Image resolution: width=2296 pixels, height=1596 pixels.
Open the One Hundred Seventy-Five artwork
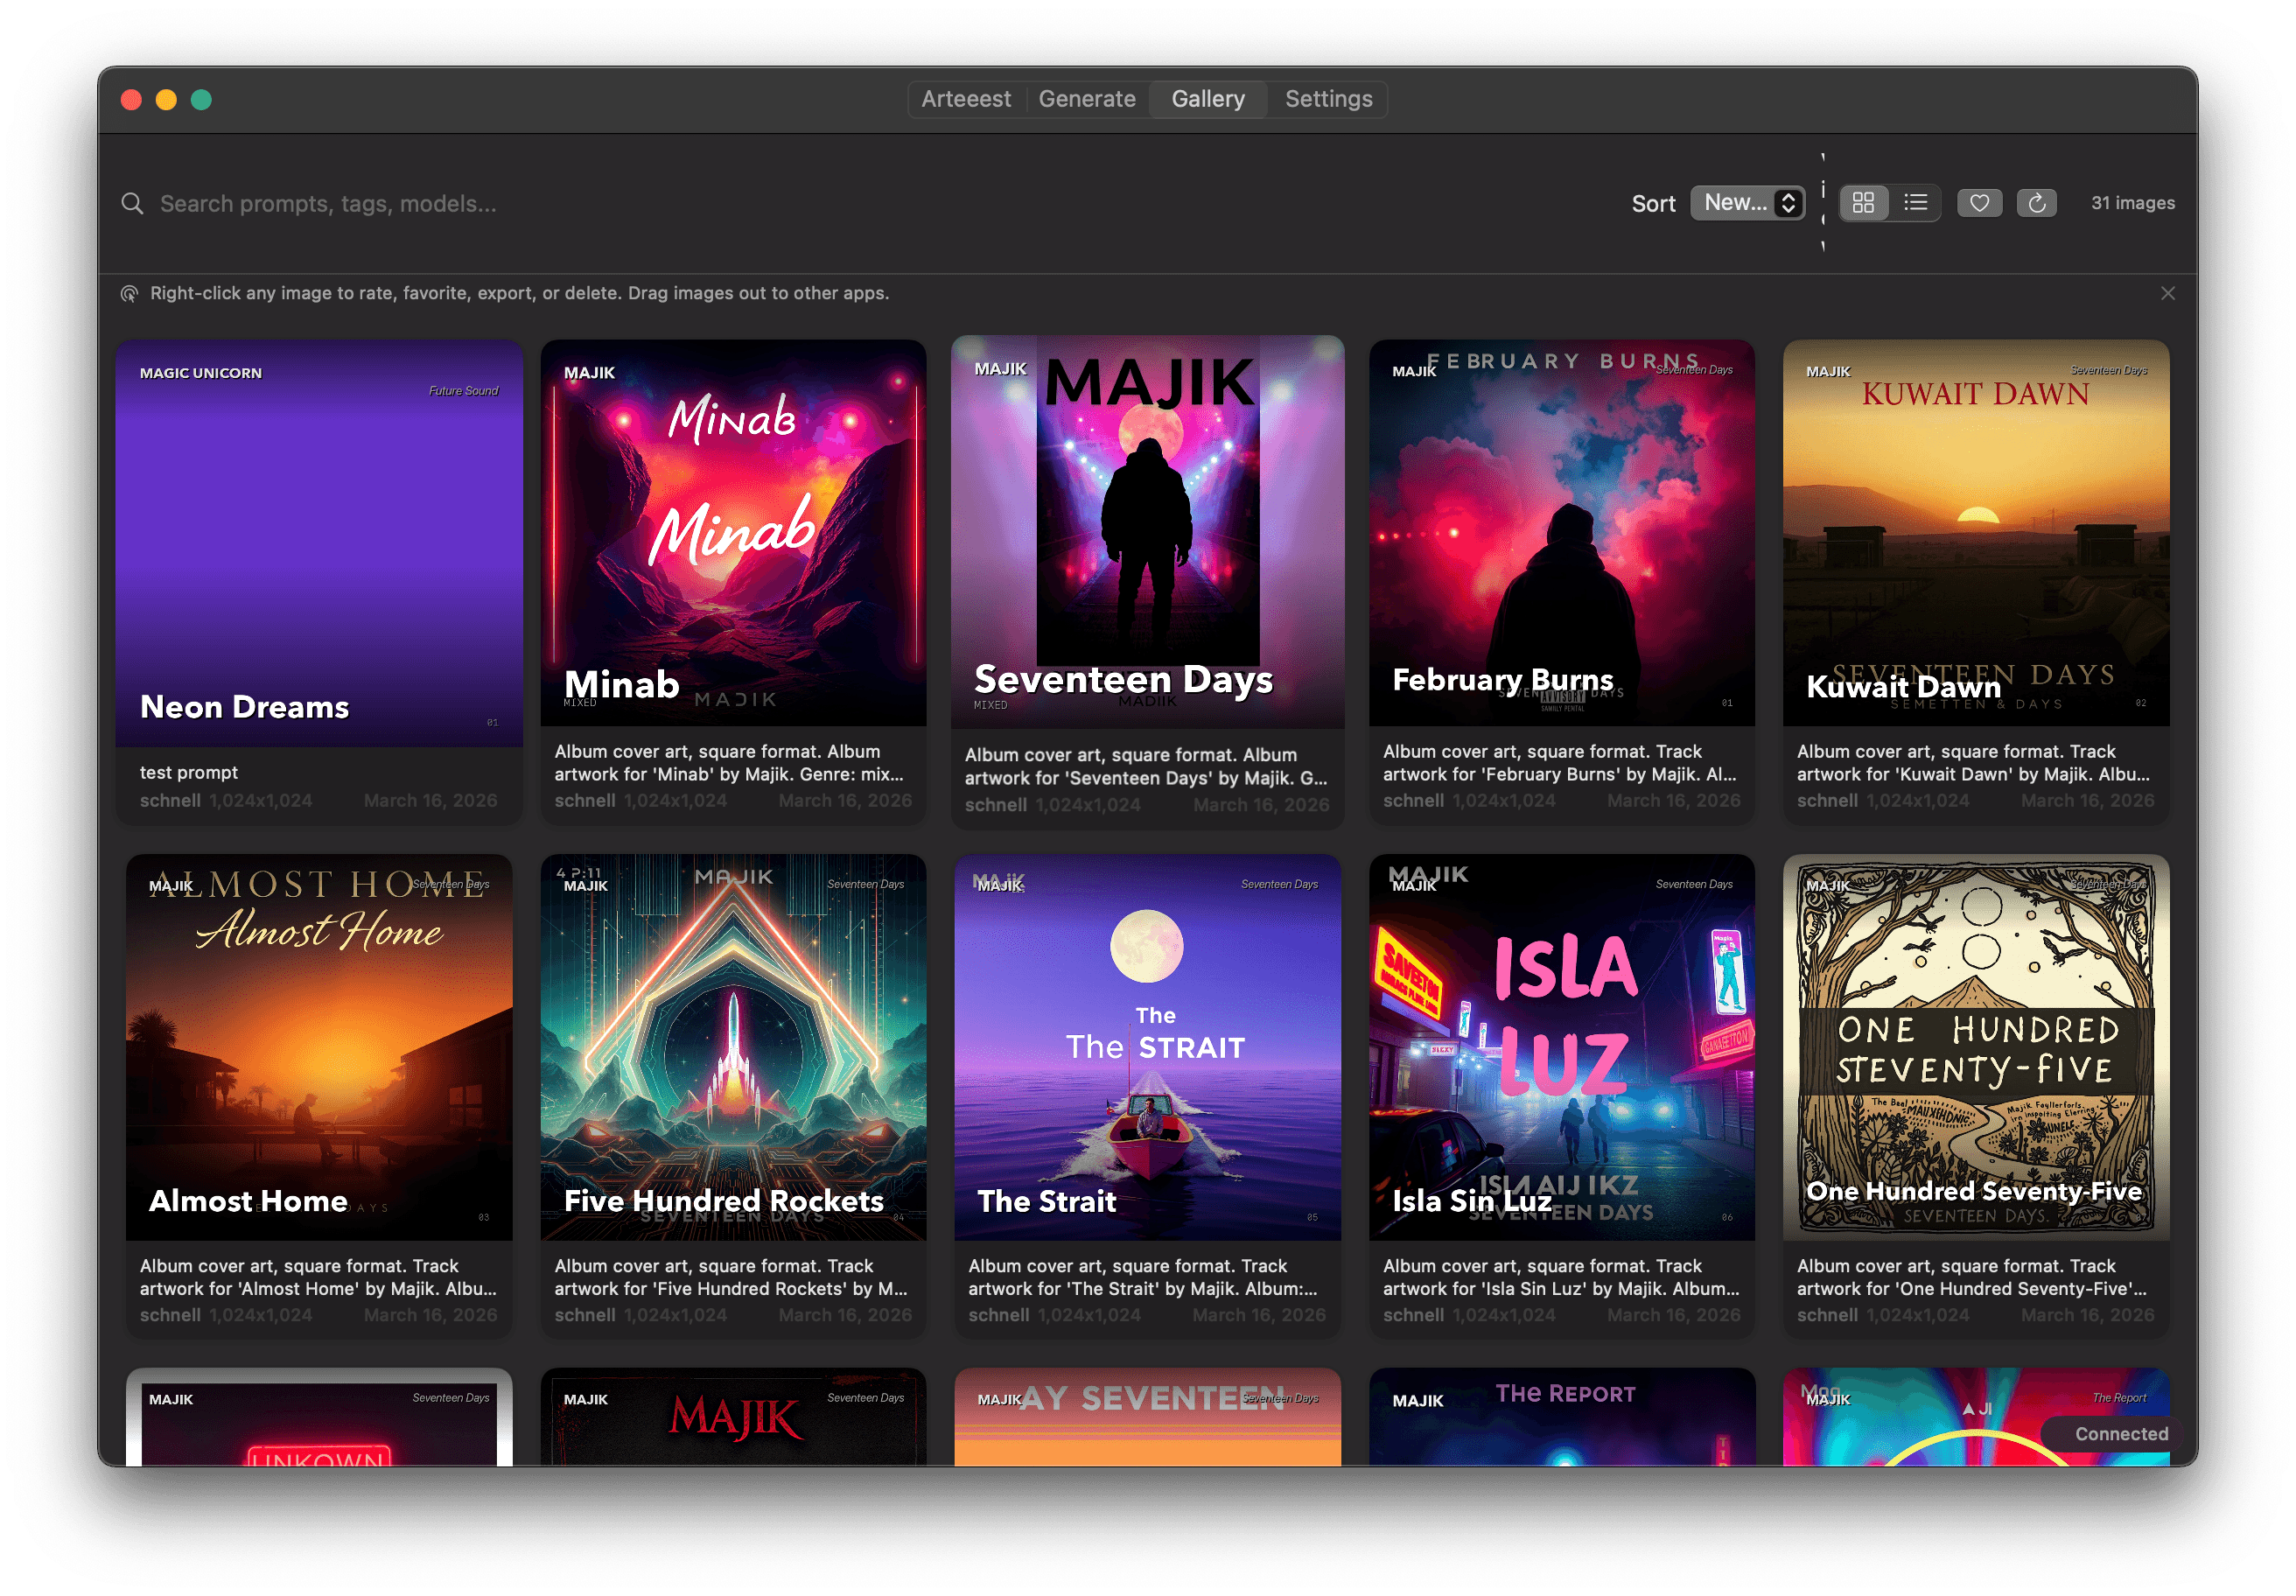[x=1975, y=1047]
